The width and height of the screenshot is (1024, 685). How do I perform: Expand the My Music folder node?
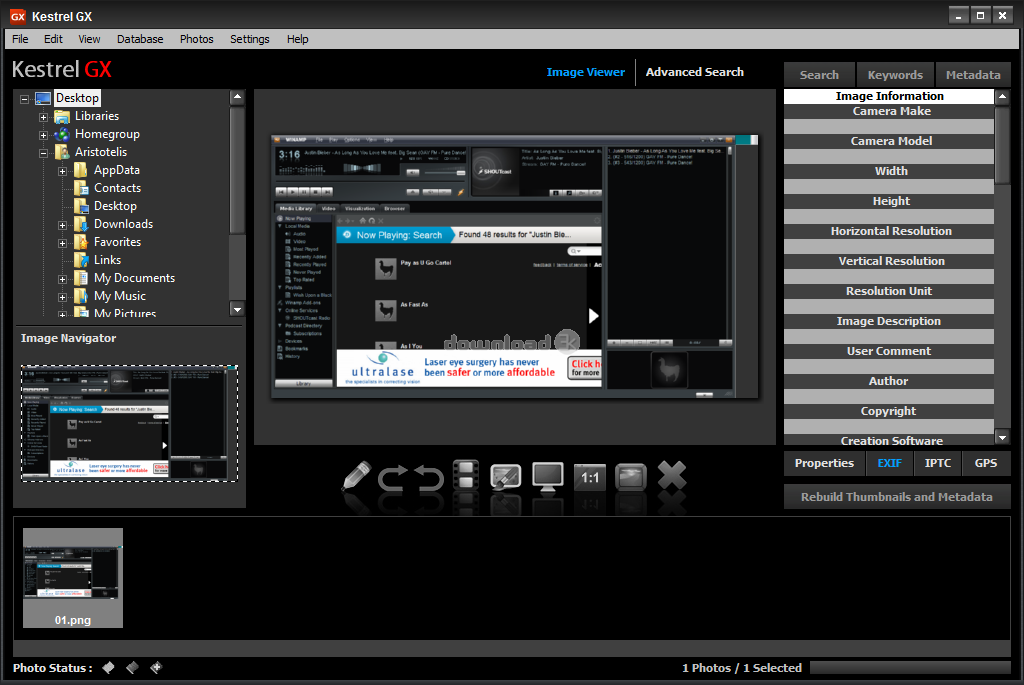click(x=62, y=297)
